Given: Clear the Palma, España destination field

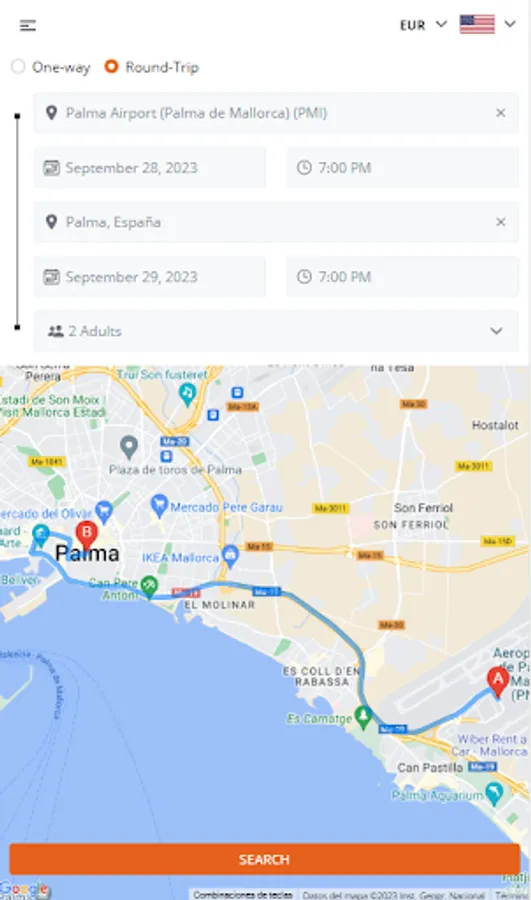Looking at the screenshot, I should click(501, 222).
